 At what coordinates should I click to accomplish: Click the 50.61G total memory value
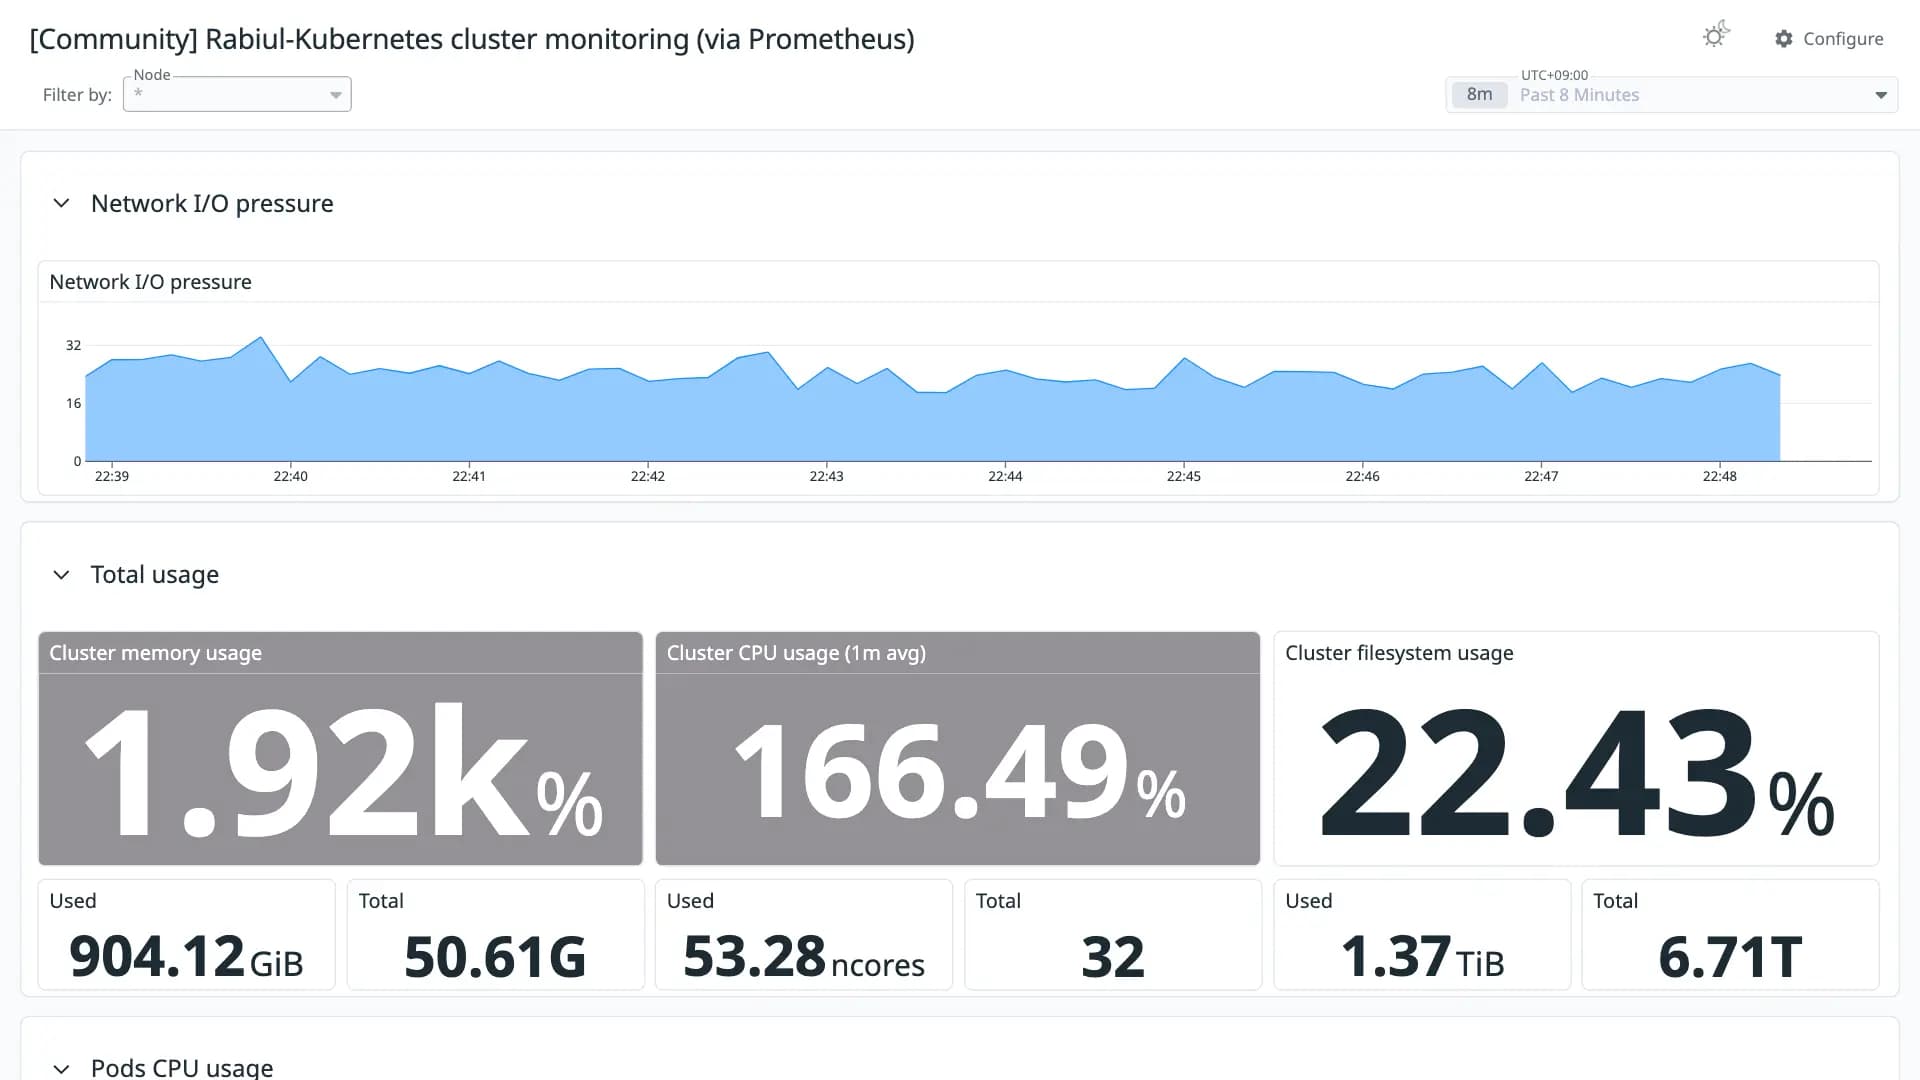[x=495, y=956]
